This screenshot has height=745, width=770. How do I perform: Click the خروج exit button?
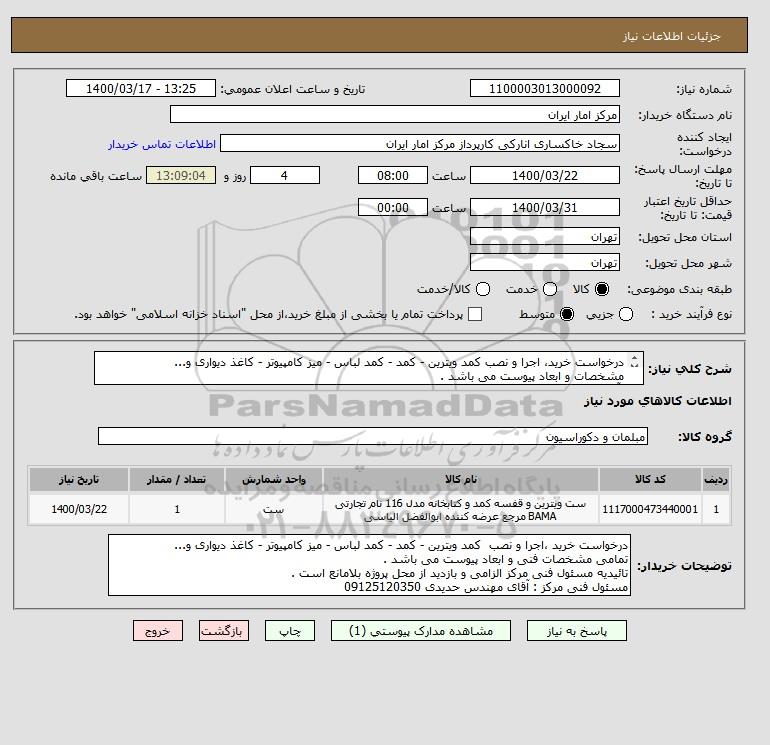[158, 631]
